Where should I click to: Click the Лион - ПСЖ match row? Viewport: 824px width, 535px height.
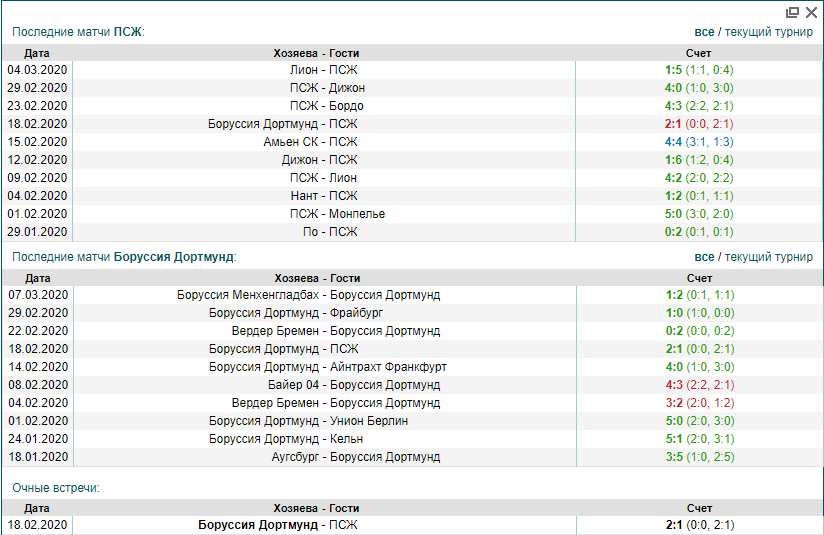[323, 70]
